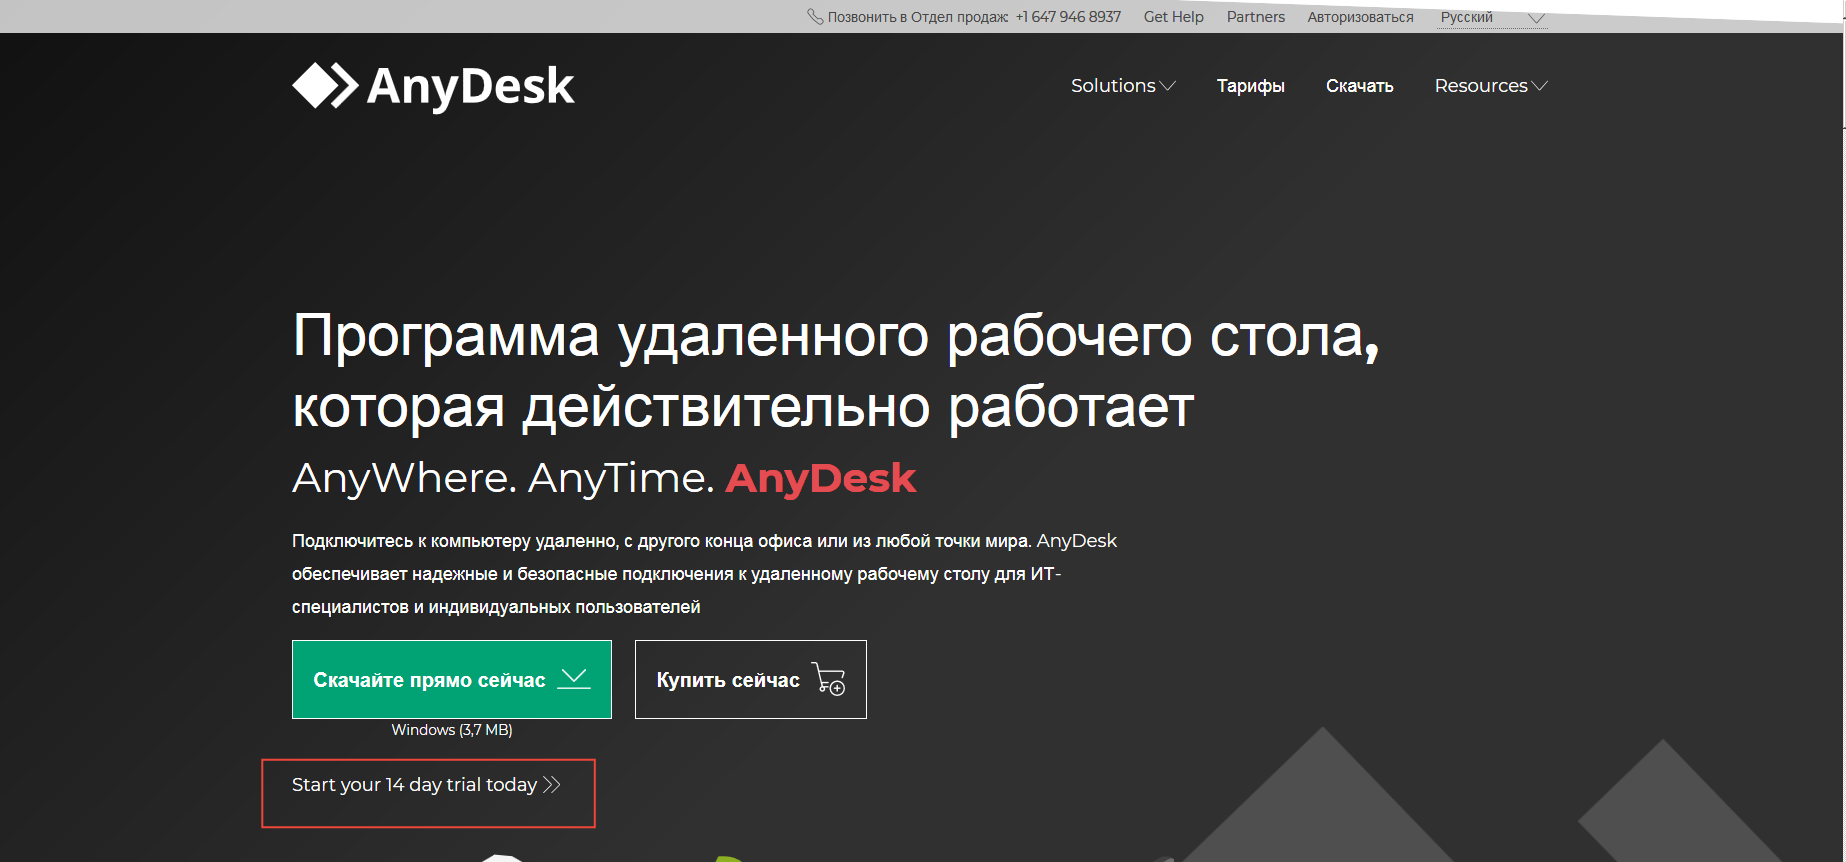The height and width of the screenshot is (862, 1846).
Task: Click the download arrow icon in green button
Action: coord(574,679)
